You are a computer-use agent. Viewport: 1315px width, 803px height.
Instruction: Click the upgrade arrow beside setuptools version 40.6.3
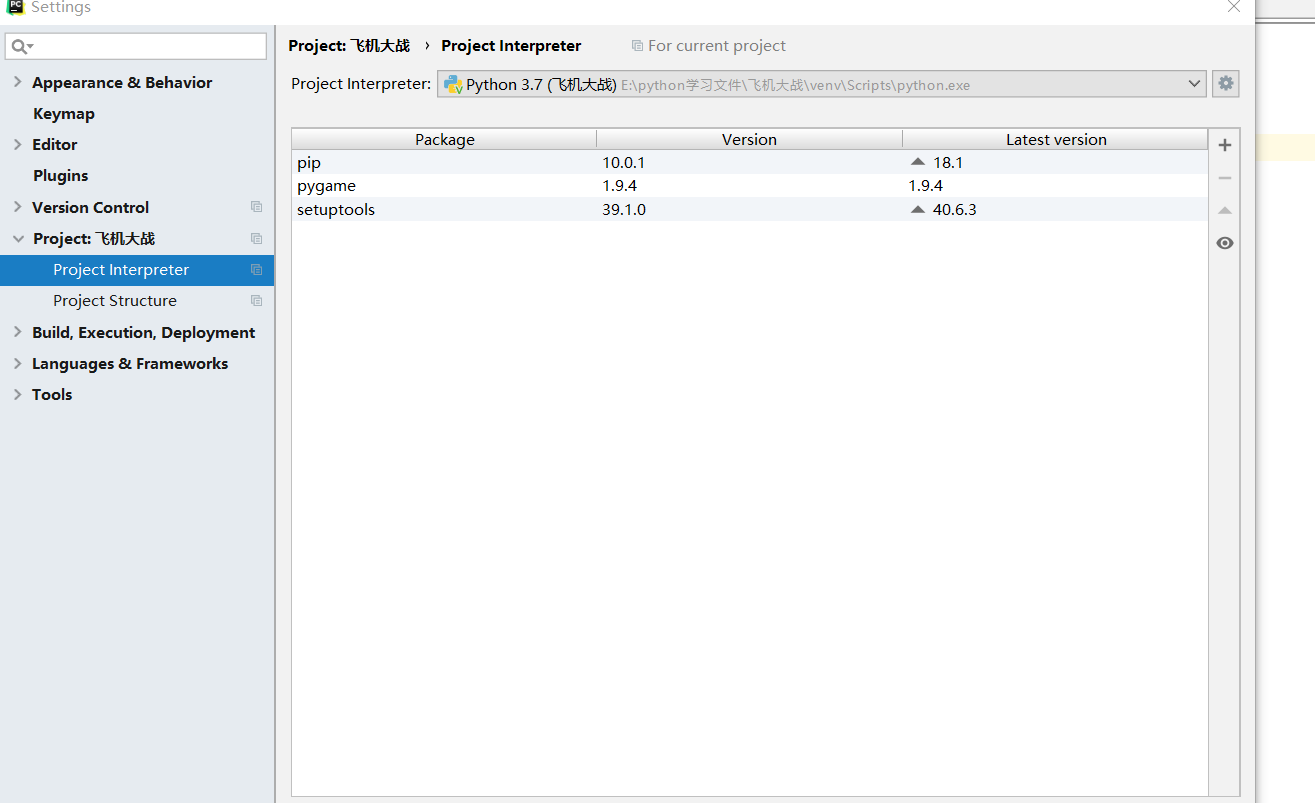point(917,209)
